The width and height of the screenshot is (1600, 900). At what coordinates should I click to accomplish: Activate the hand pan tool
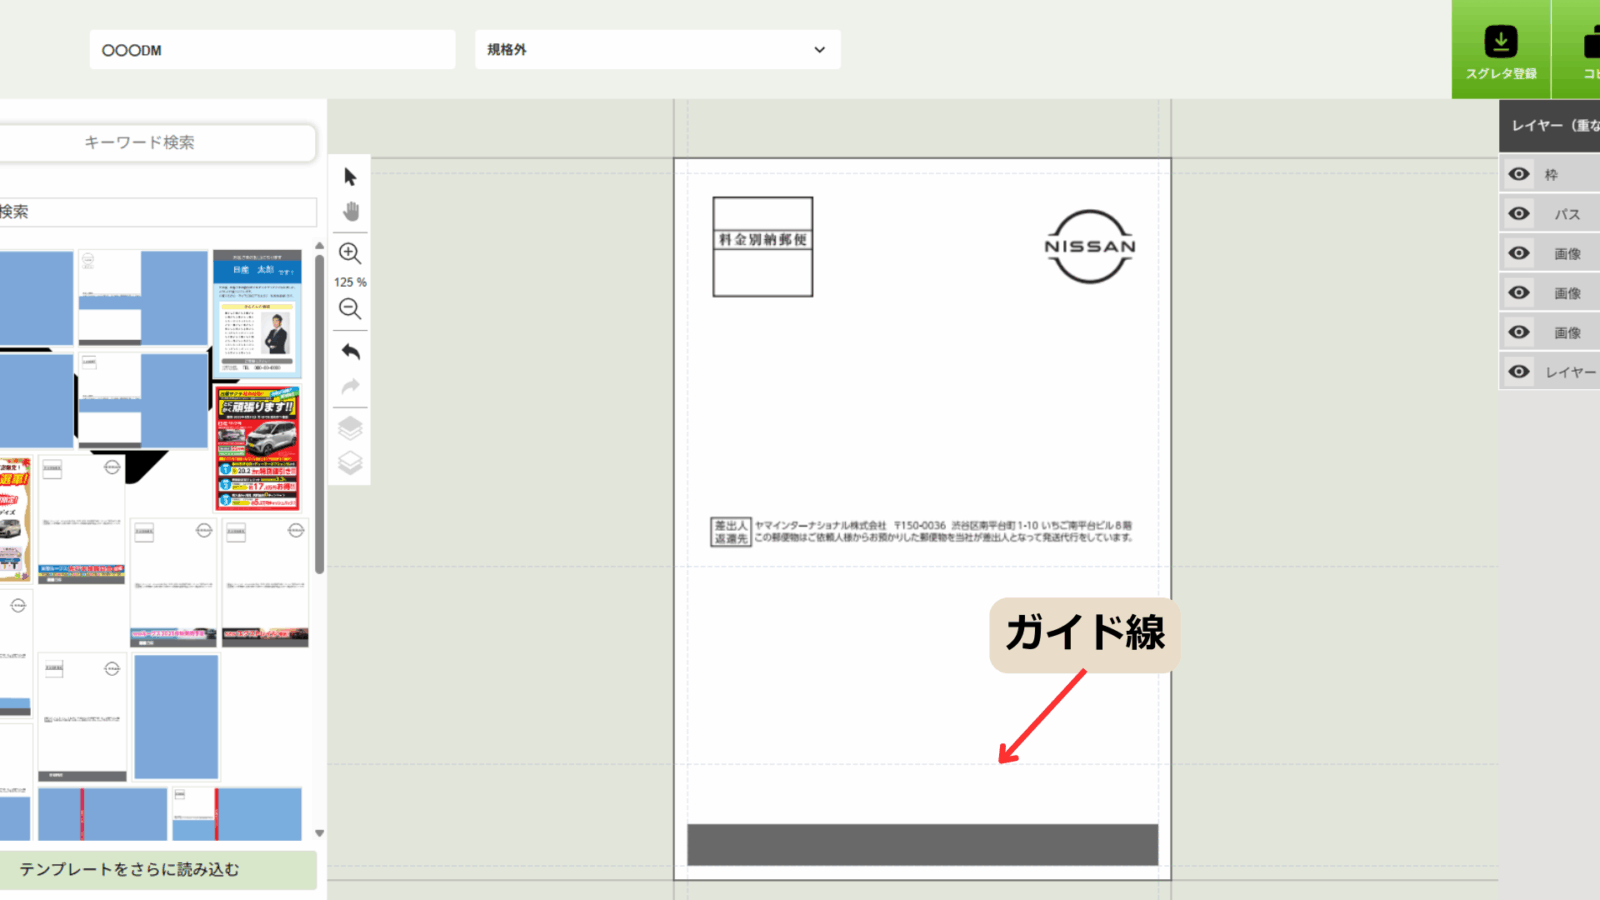click(350, 212)
